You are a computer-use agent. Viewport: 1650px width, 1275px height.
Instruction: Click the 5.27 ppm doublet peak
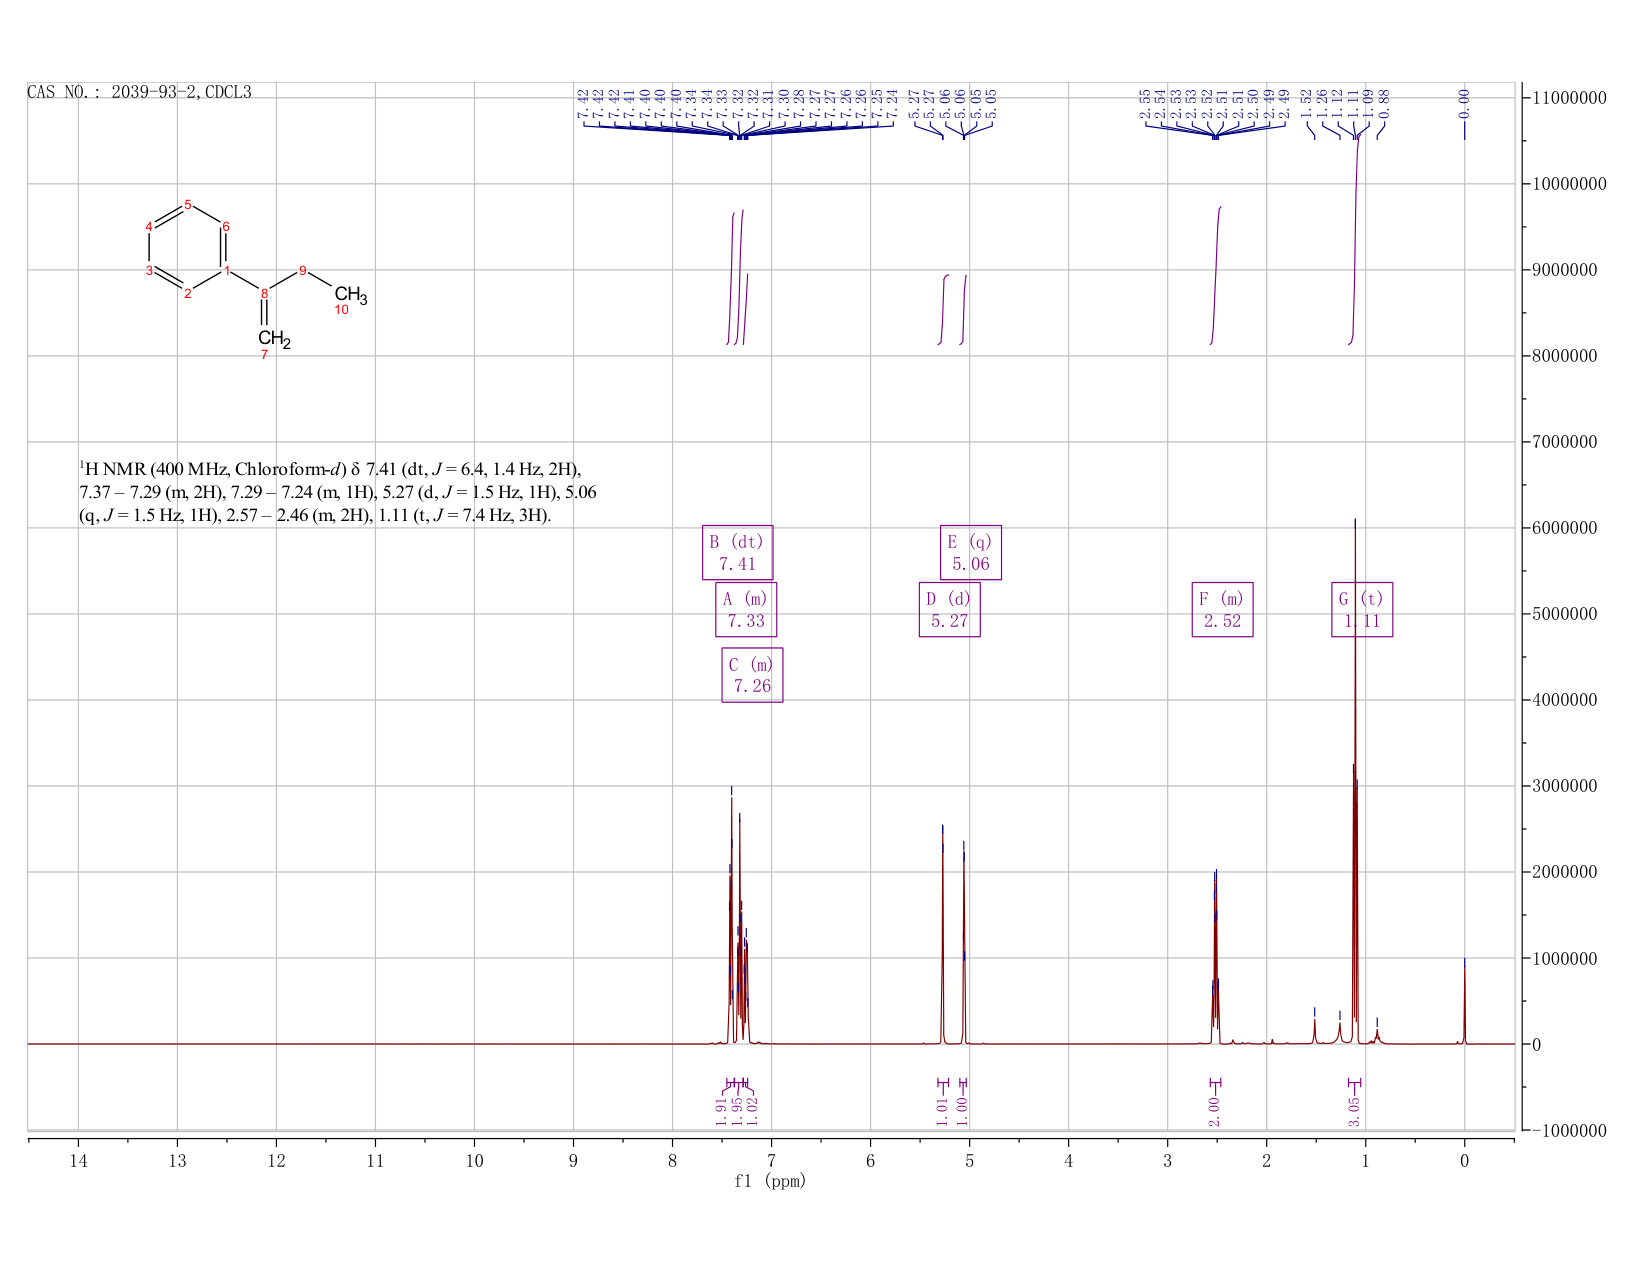point(942,935)
